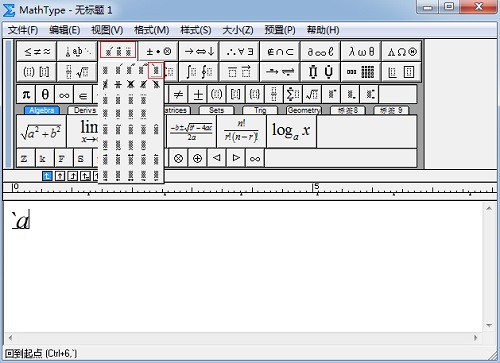Insert the pi symbol from the small bar
The width and height of the screenshot is (500, 363).
[26, 94]
